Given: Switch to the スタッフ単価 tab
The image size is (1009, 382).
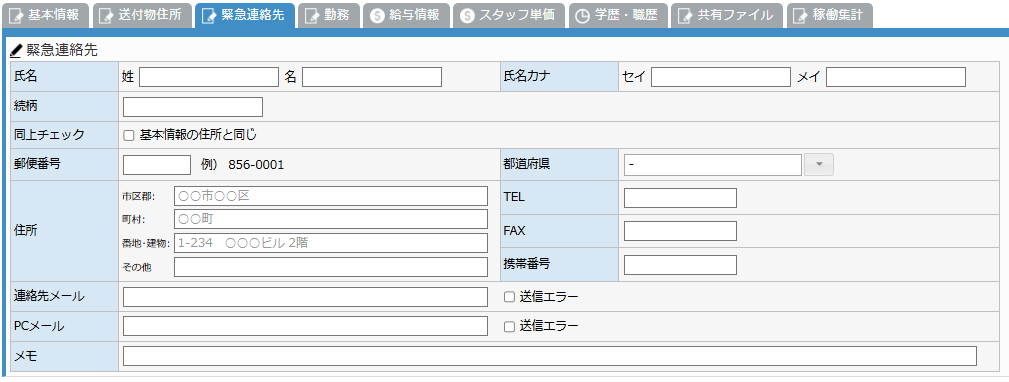Looking at the screenshot, I should (x=509, y=15).
